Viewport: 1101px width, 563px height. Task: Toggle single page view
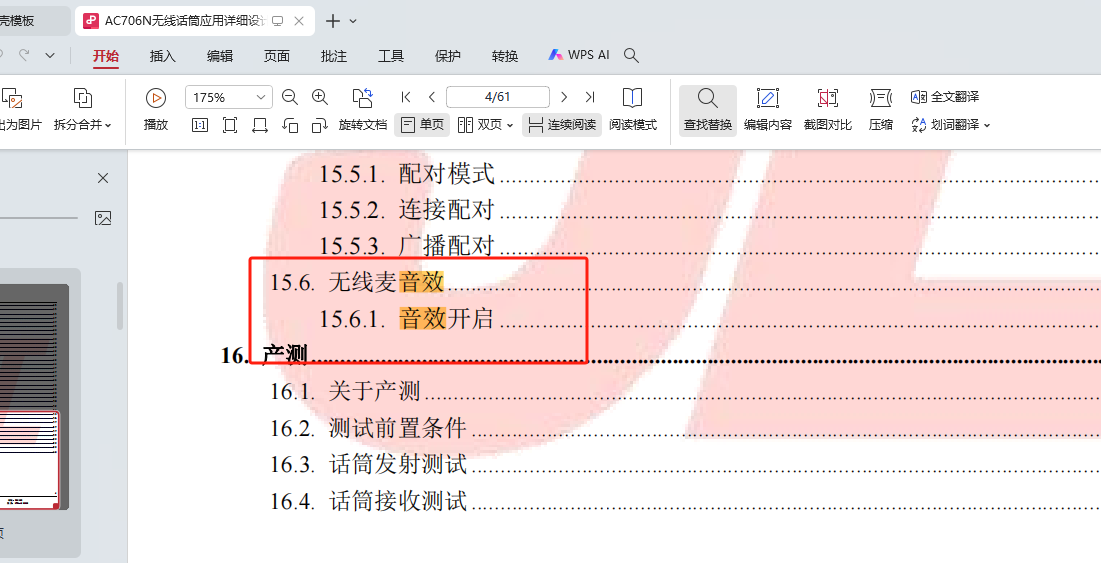click(x=422, y=125)
